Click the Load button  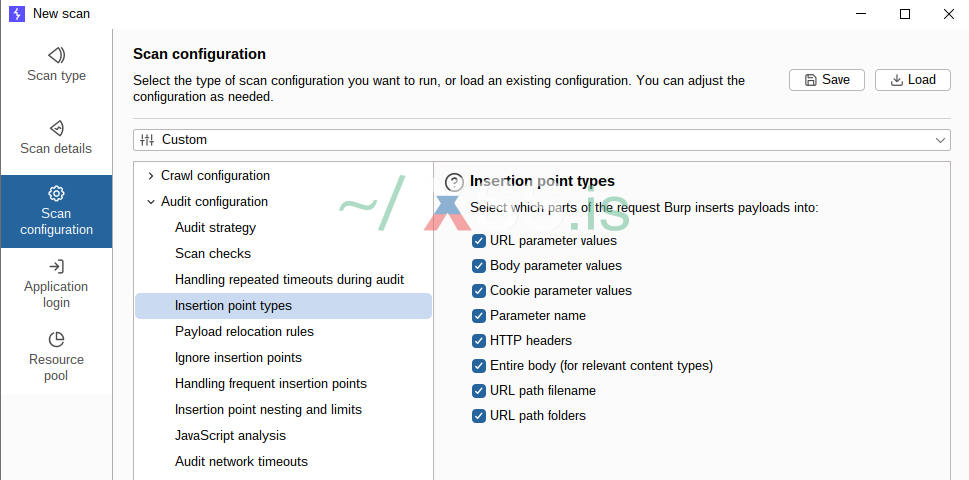pos(912,80)
